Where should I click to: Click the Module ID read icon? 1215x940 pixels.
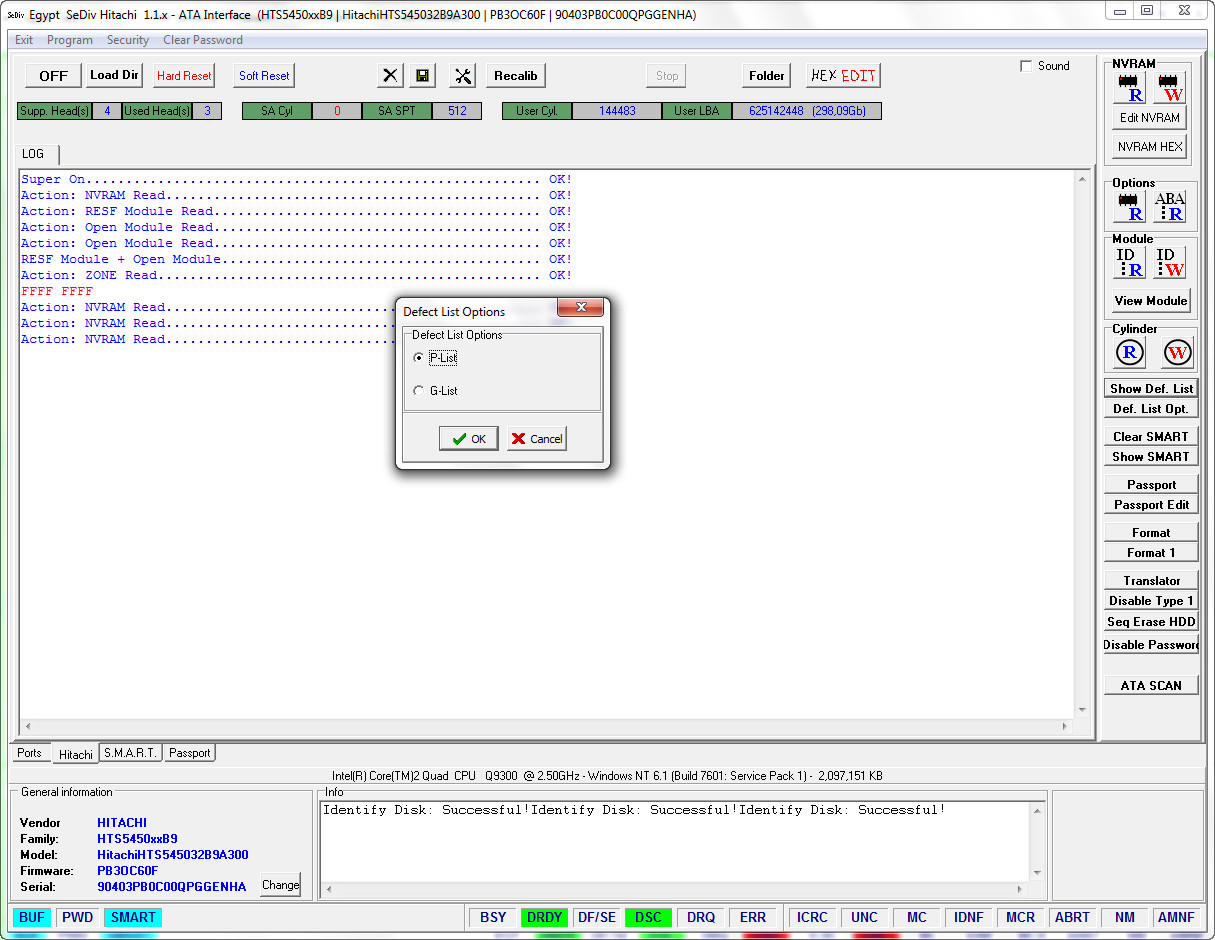pyautogui.click(x=1130, y=262)
